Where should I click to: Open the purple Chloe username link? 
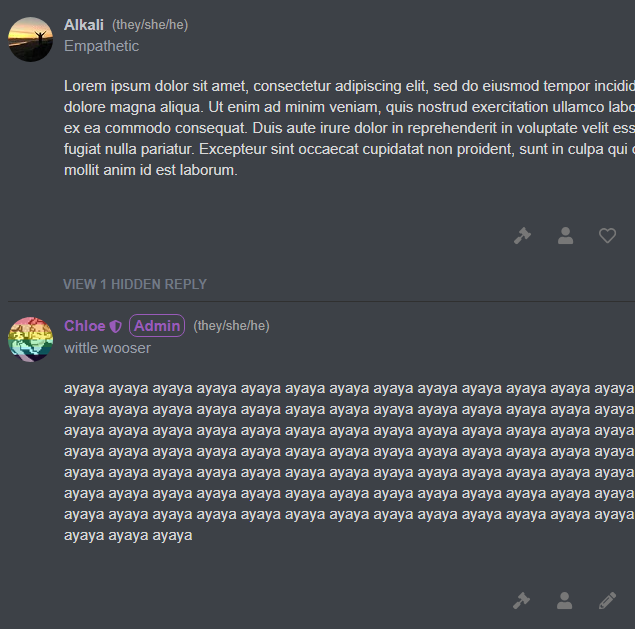point(85,326)
